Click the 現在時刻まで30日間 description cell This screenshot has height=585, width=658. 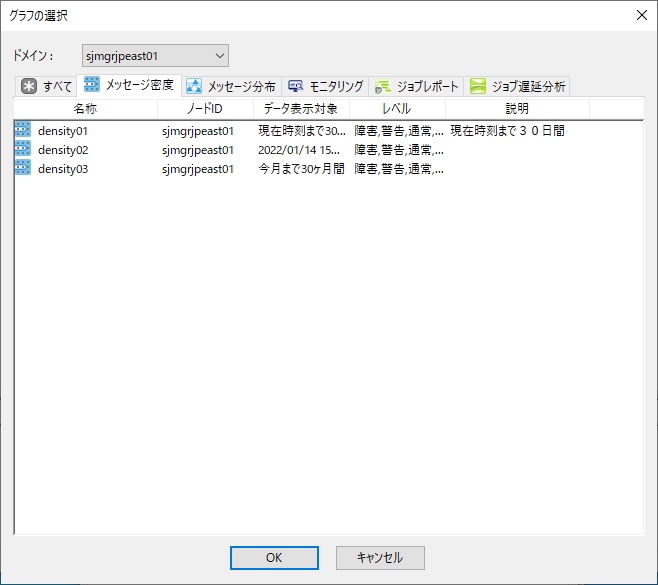tap(507, 131)
